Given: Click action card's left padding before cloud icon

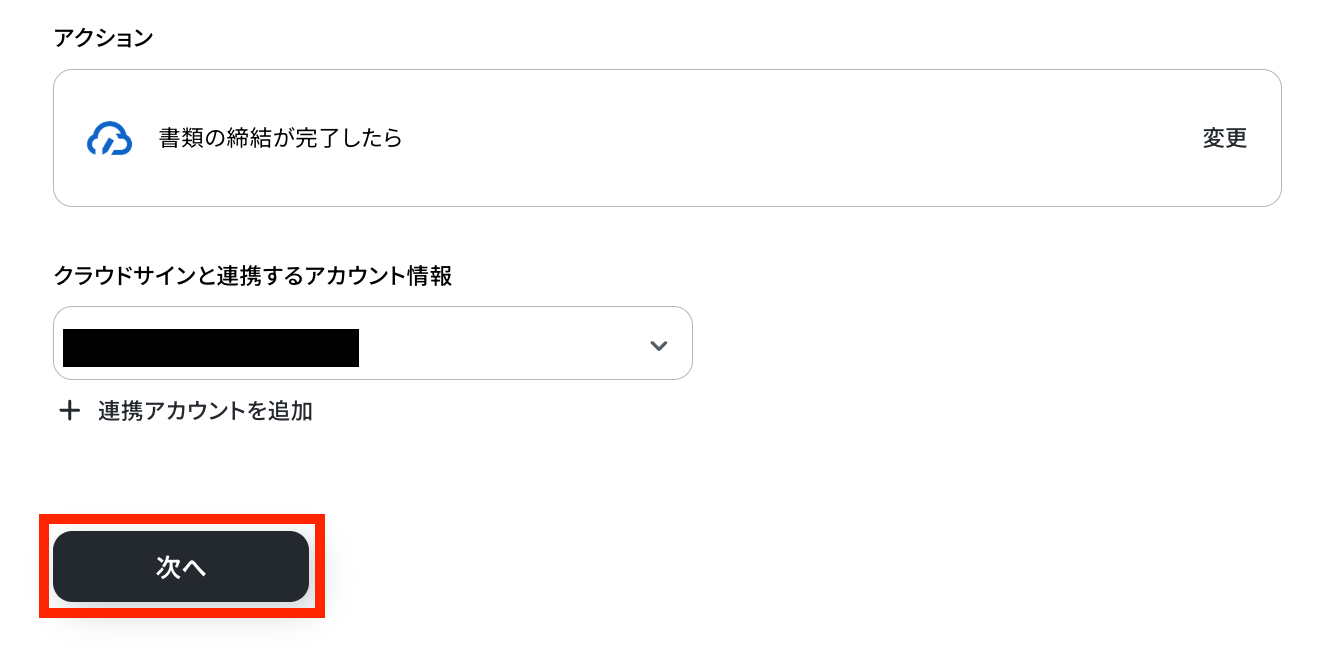Looking at the screenshot, I should tap(68, 139).
